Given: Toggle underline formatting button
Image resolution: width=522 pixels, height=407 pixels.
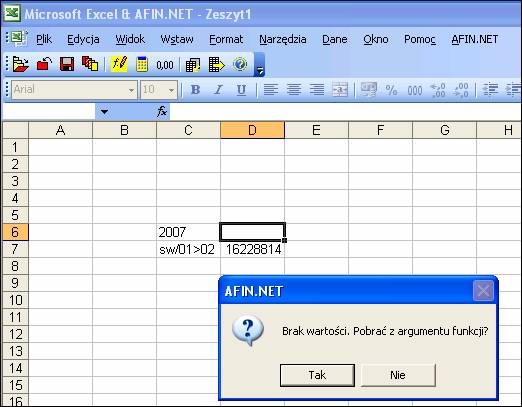Looking at the screenshot, I should point(241,90).
